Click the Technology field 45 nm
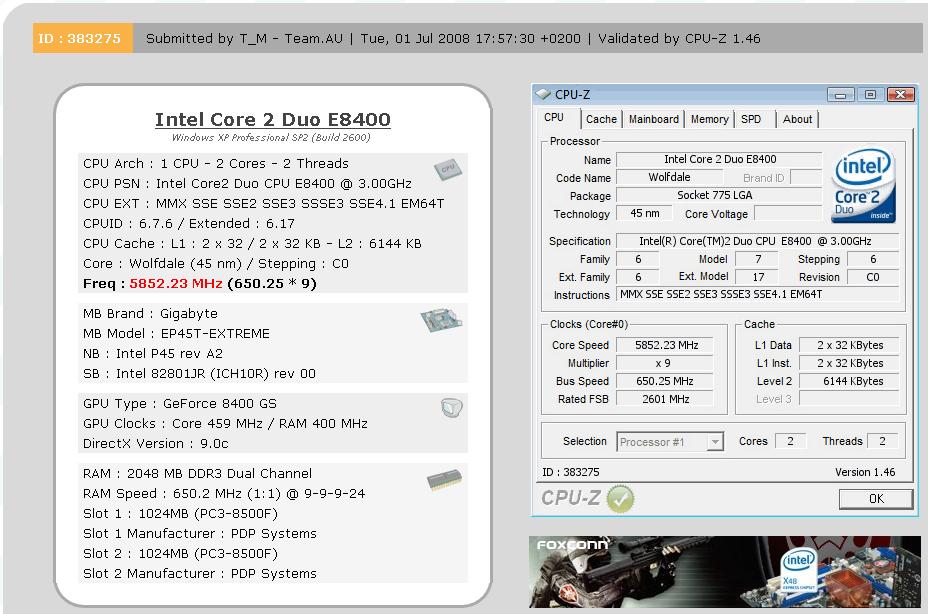This screenshot has width=928, height=614. pyautogui.click(x=645, y=213)
